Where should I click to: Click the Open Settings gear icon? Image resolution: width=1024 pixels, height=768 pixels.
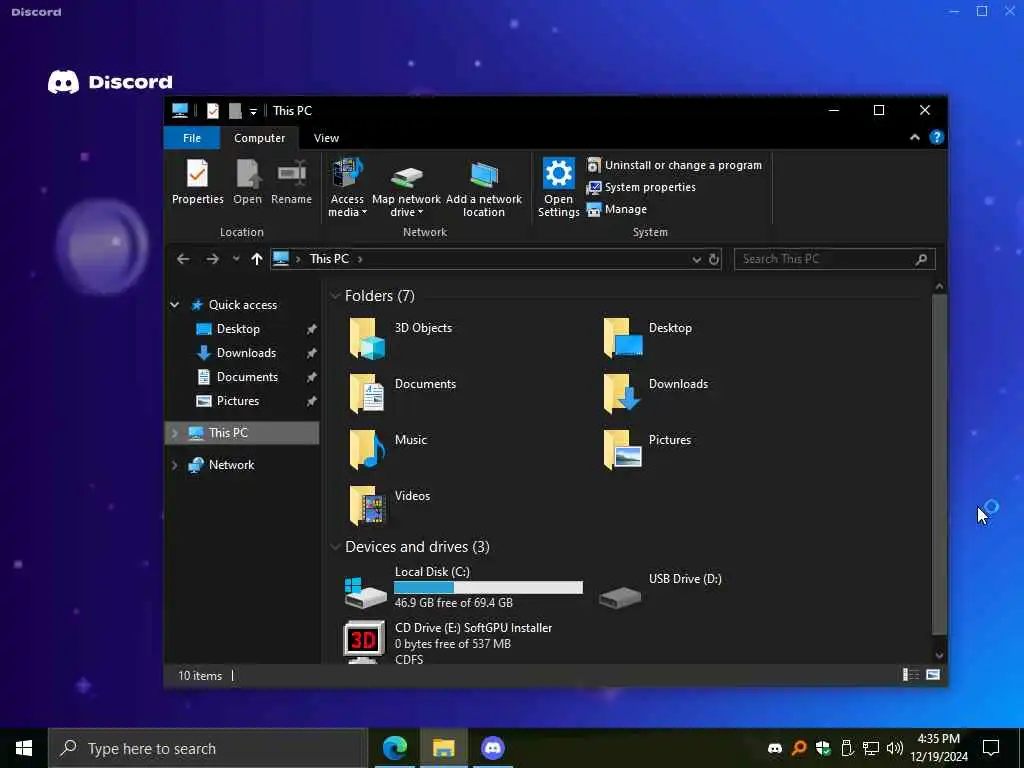point(559,174)
